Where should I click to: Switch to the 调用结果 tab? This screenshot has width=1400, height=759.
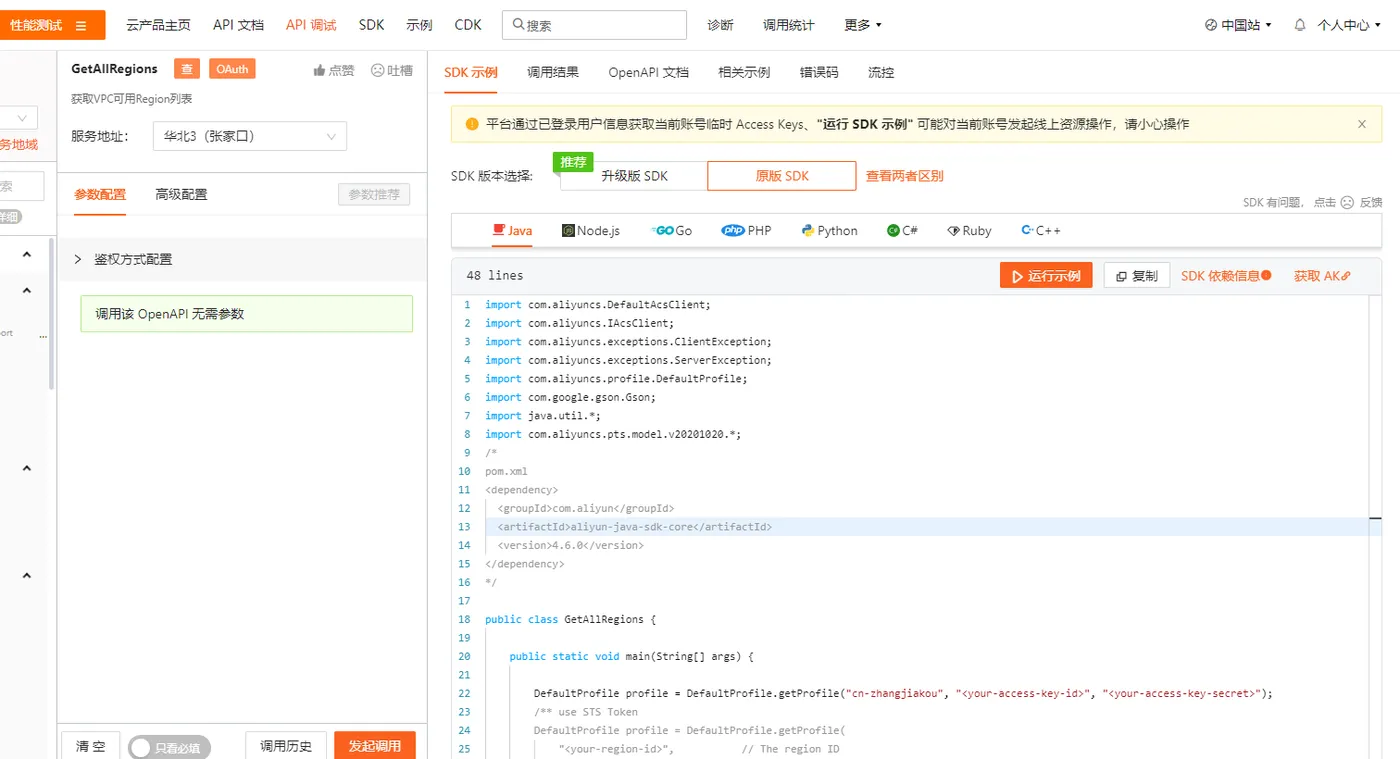tap(553, 72)
